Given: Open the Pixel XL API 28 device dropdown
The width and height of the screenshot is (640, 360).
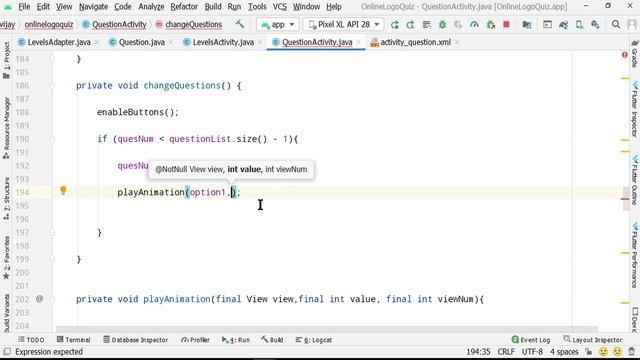Looking at the screenshot, I should point(344,24).
